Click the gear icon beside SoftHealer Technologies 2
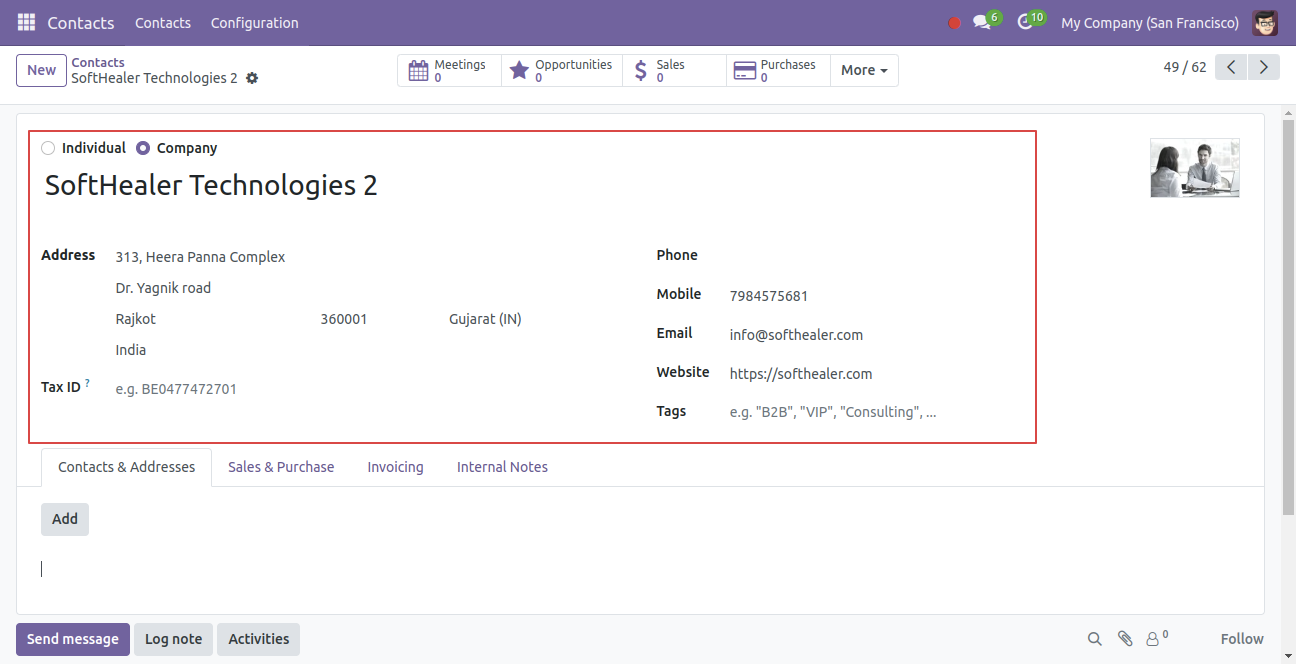The height and width of the screenshot is (664, 1296). 252,78
